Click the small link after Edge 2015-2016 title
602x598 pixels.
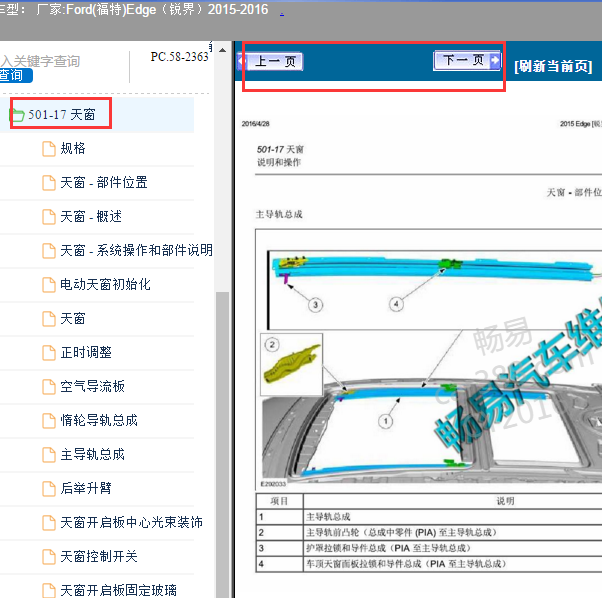[282, 13]
